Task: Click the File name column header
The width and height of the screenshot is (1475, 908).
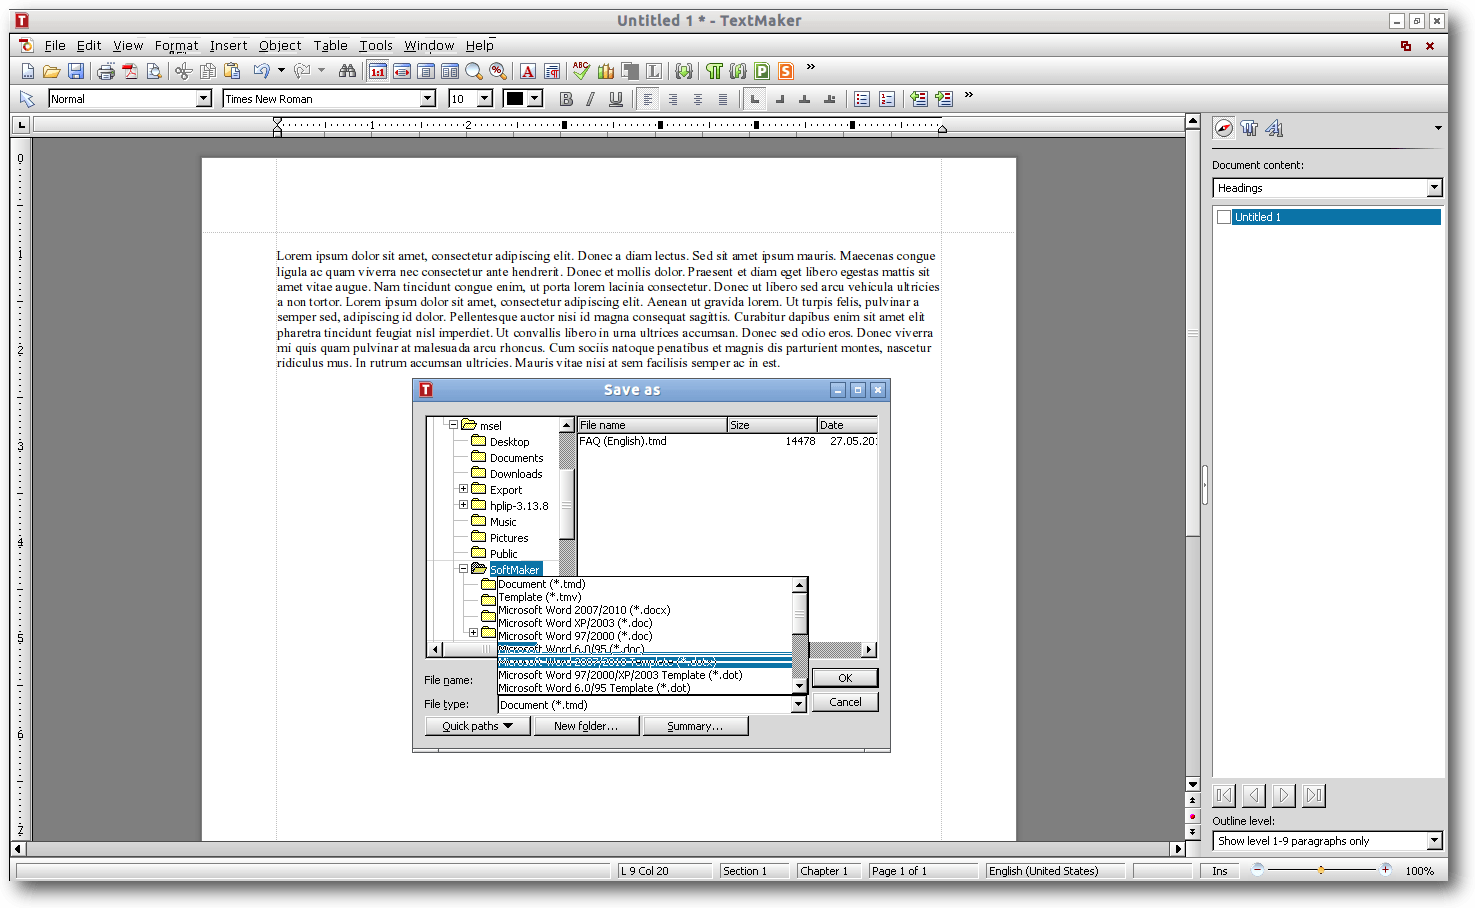Action: (x=652, y=425)
